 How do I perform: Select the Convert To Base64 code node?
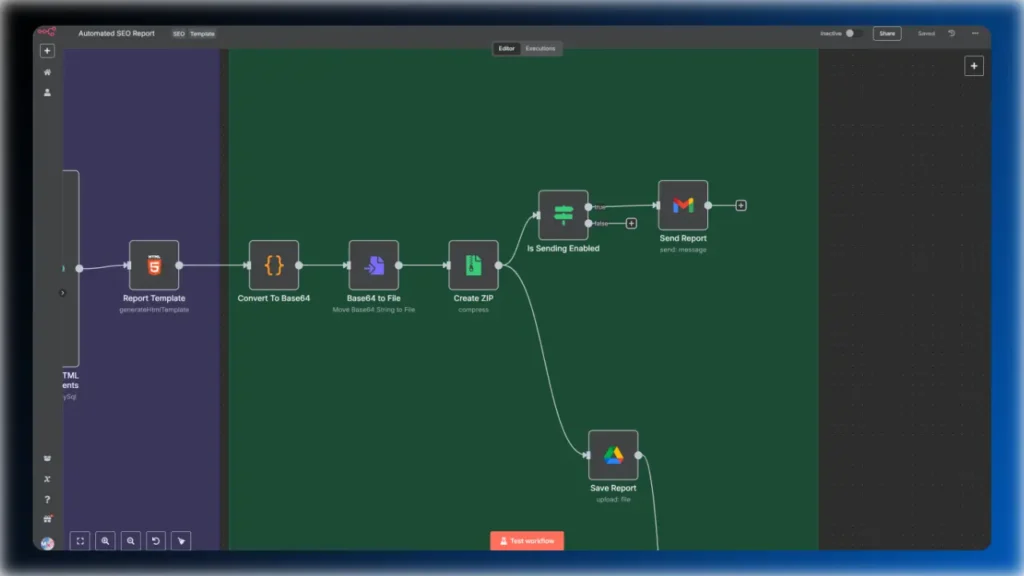coord(274,265)
